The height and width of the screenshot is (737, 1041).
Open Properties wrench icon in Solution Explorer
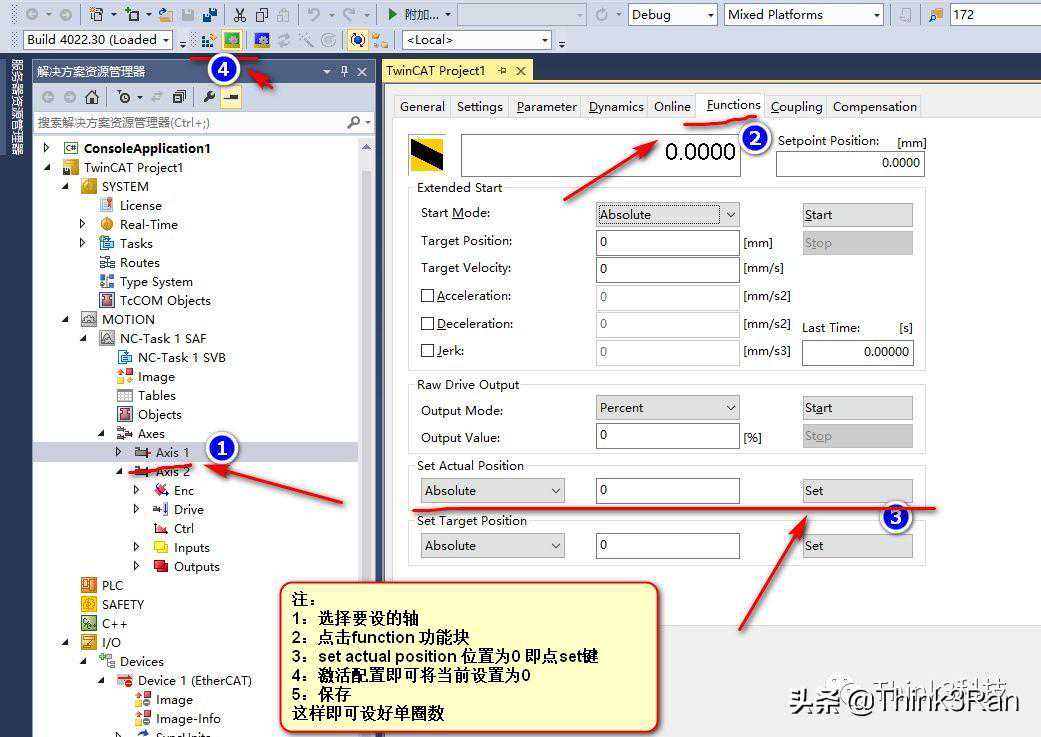pos(209,97)
